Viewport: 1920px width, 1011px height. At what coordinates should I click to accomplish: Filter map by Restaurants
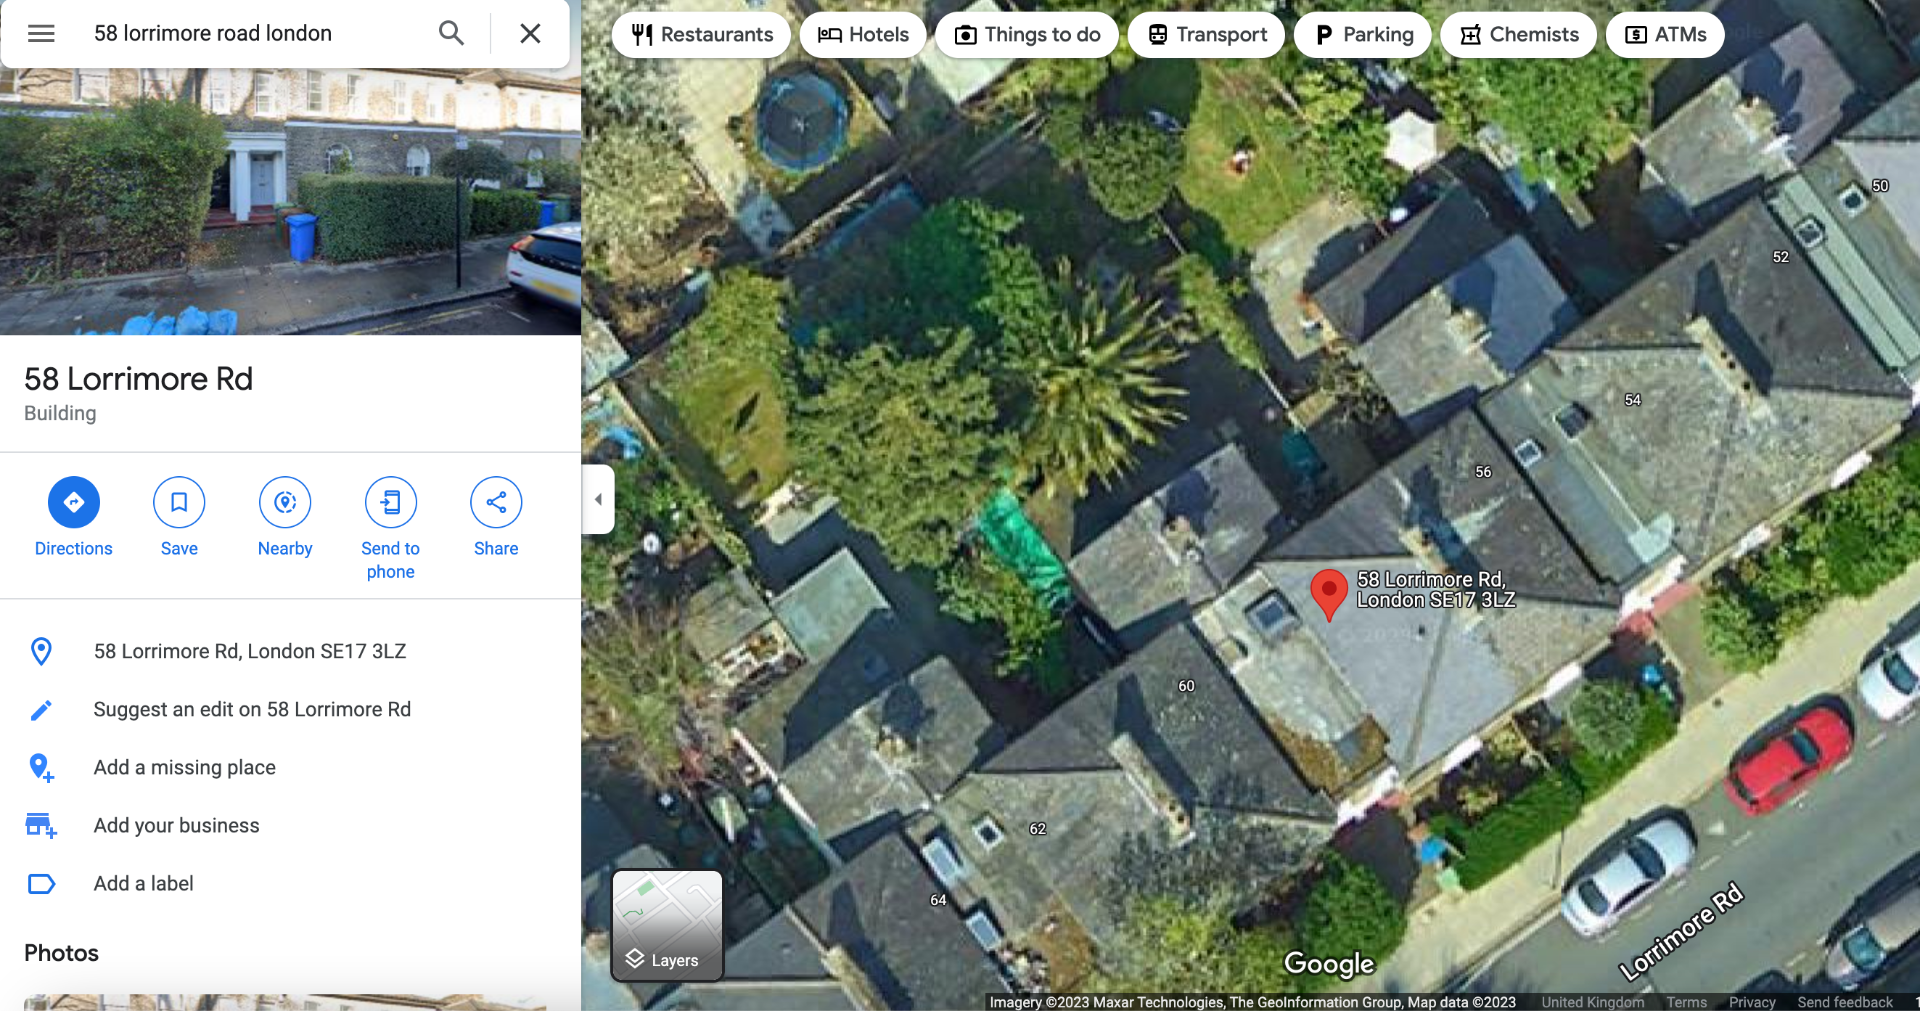pos(702,35)
